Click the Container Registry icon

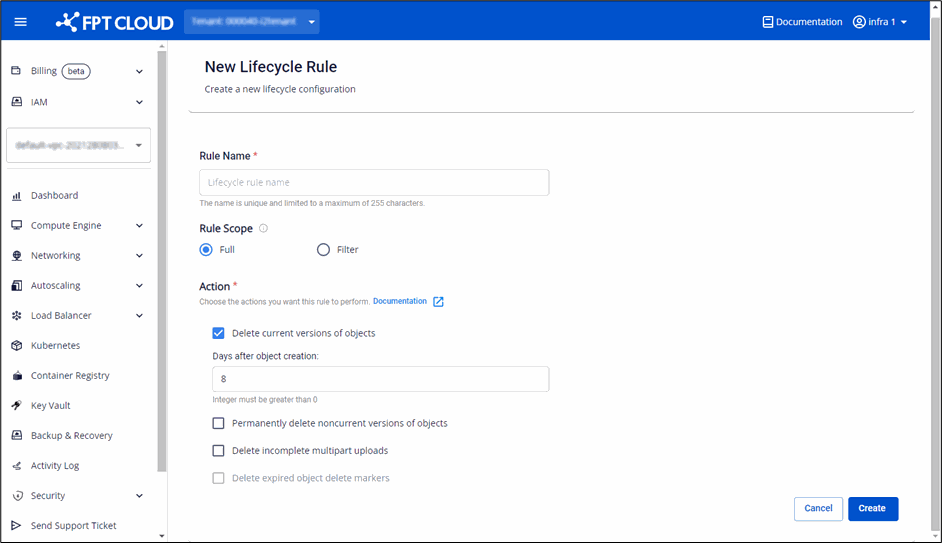(17, 375)
